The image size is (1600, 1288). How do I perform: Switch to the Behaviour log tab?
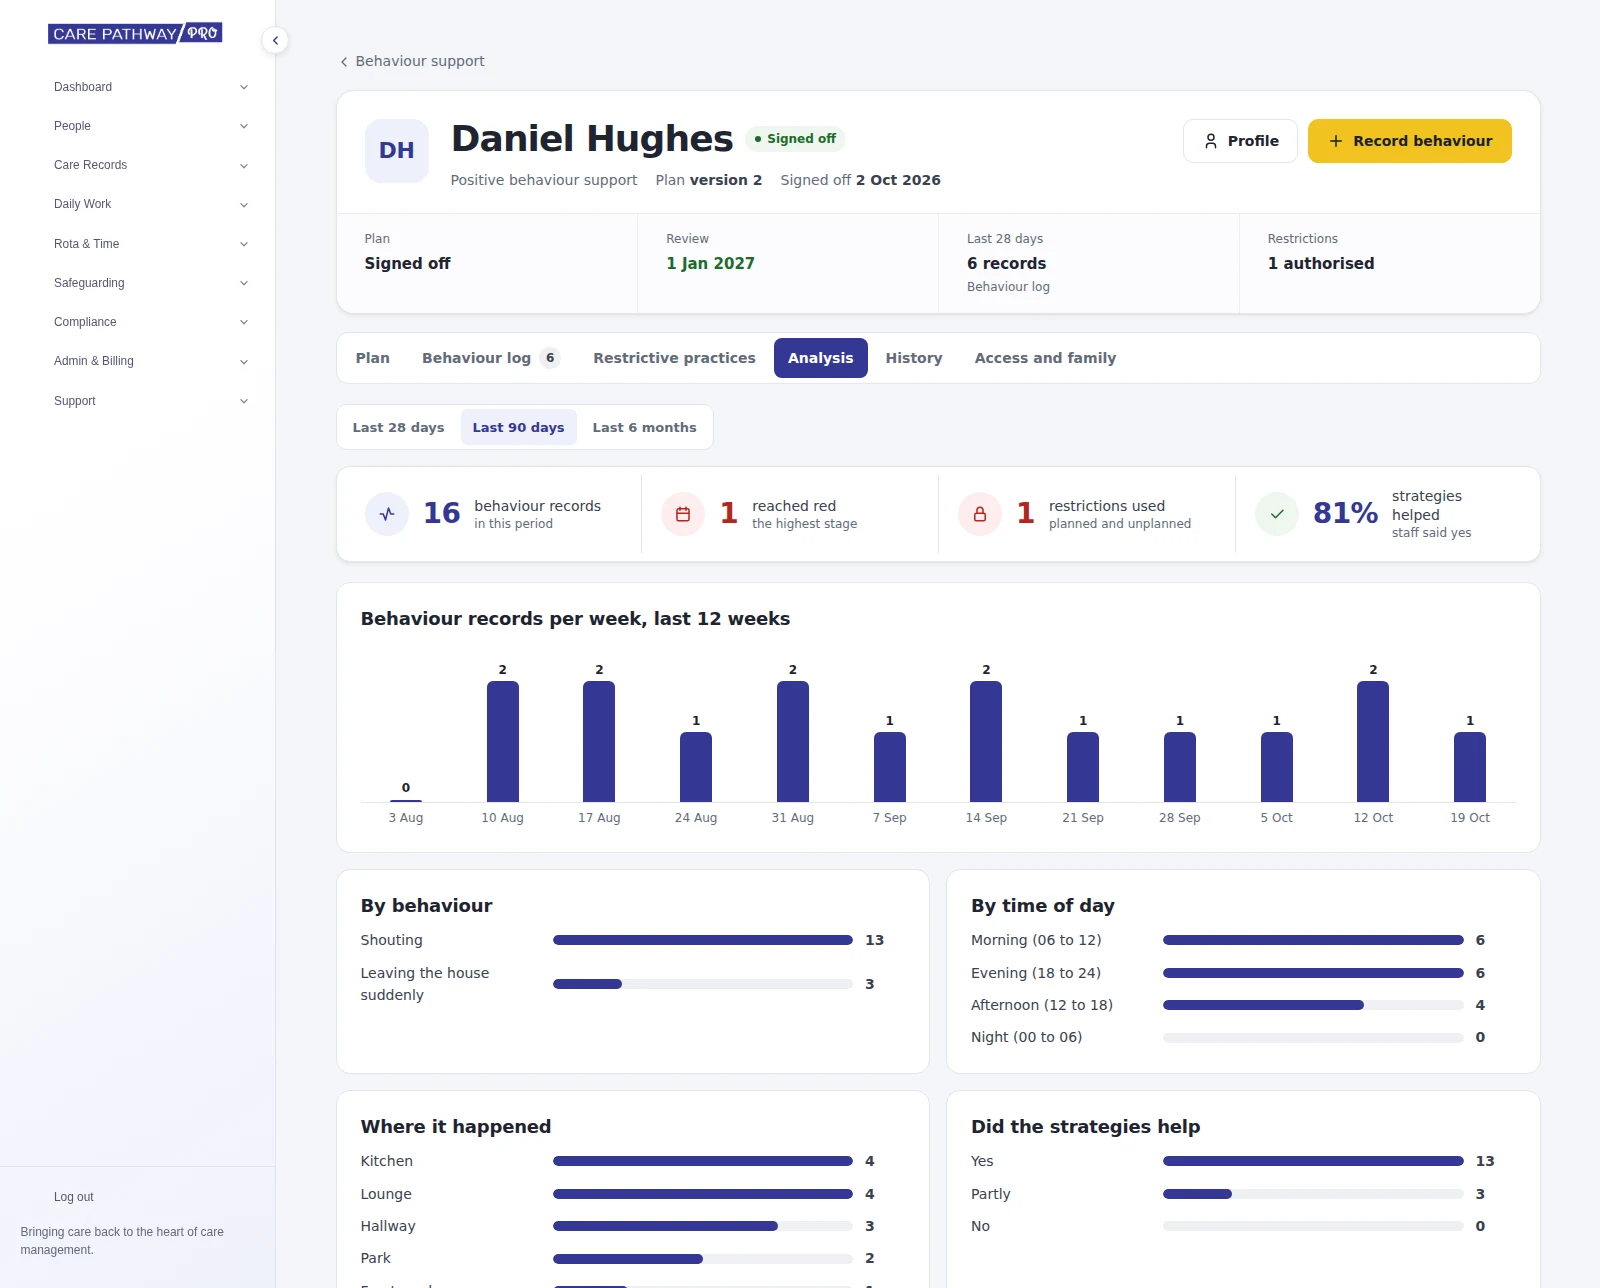[491, 358]
